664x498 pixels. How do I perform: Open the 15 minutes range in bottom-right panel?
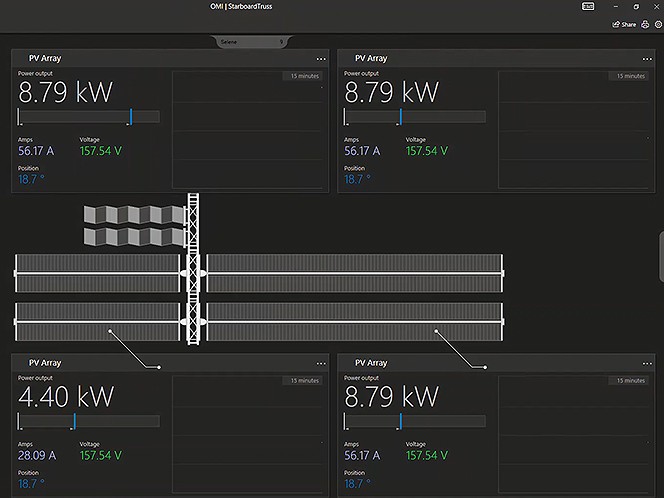[x=629, y=380]
